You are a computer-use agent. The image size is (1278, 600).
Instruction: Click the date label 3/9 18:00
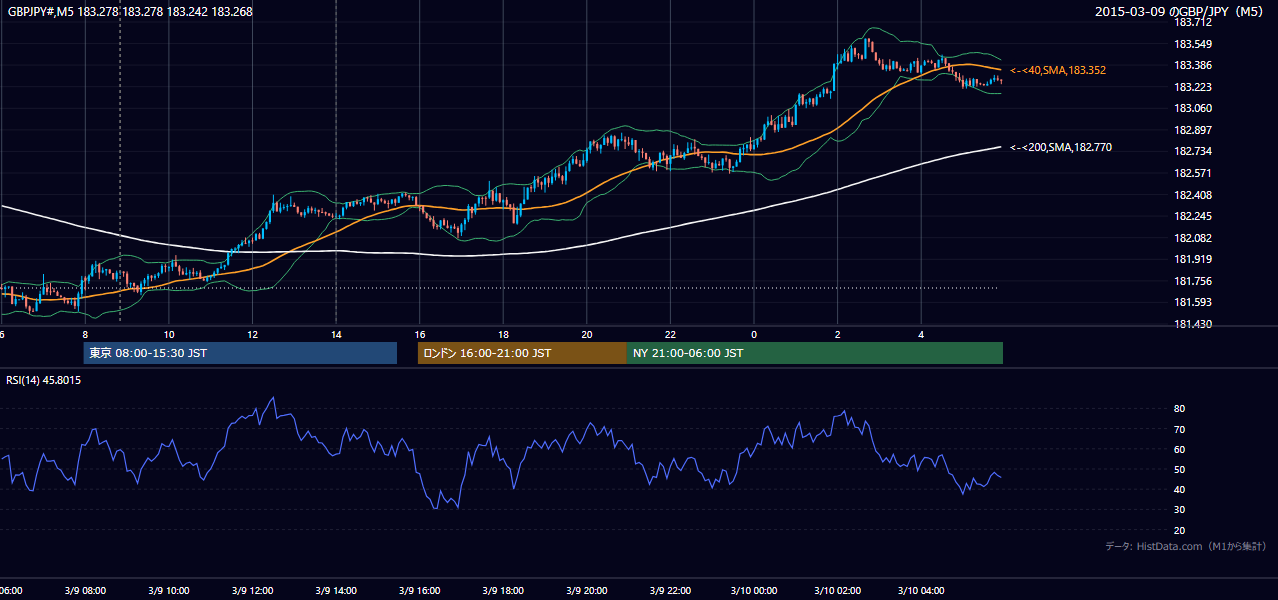click(503, 591)
